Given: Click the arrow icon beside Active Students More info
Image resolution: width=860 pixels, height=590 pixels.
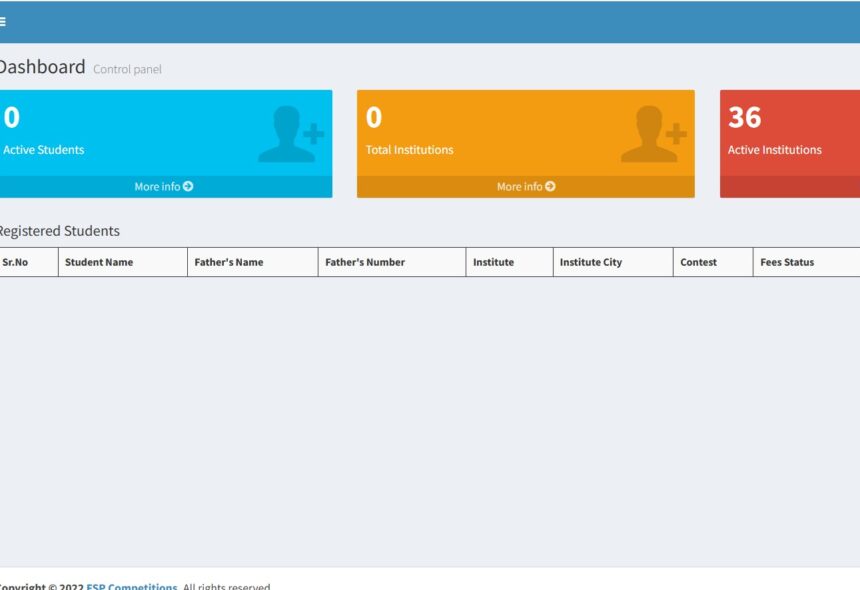Looking at the screenshot, I should [x=188, y=186].
